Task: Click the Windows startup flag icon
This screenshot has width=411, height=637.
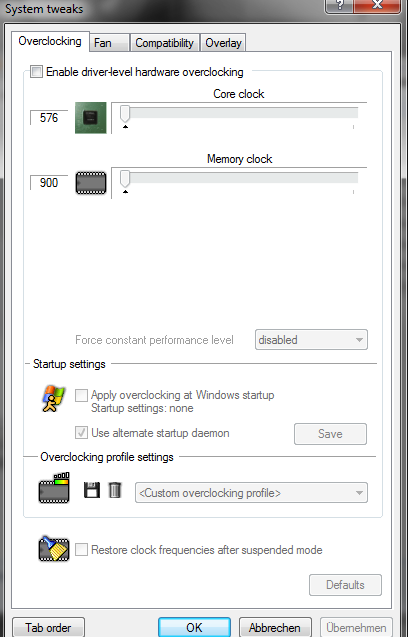Action: [54, 399]
